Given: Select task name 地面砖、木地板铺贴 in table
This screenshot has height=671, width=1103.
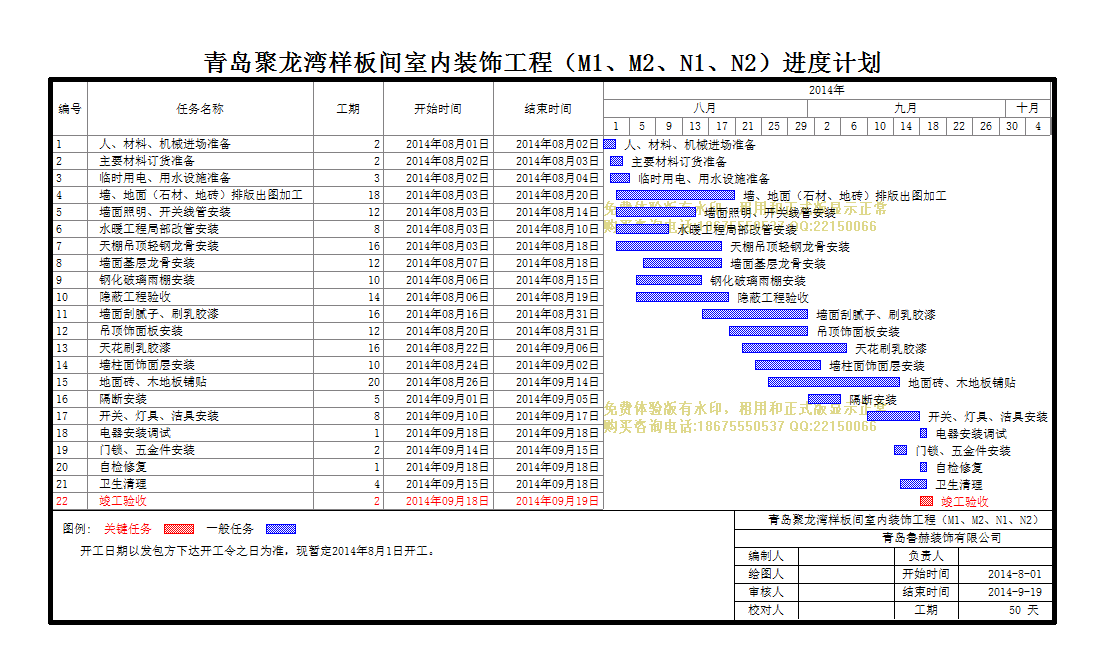Looking at the screenshot, I should click(x=153, y=382).
